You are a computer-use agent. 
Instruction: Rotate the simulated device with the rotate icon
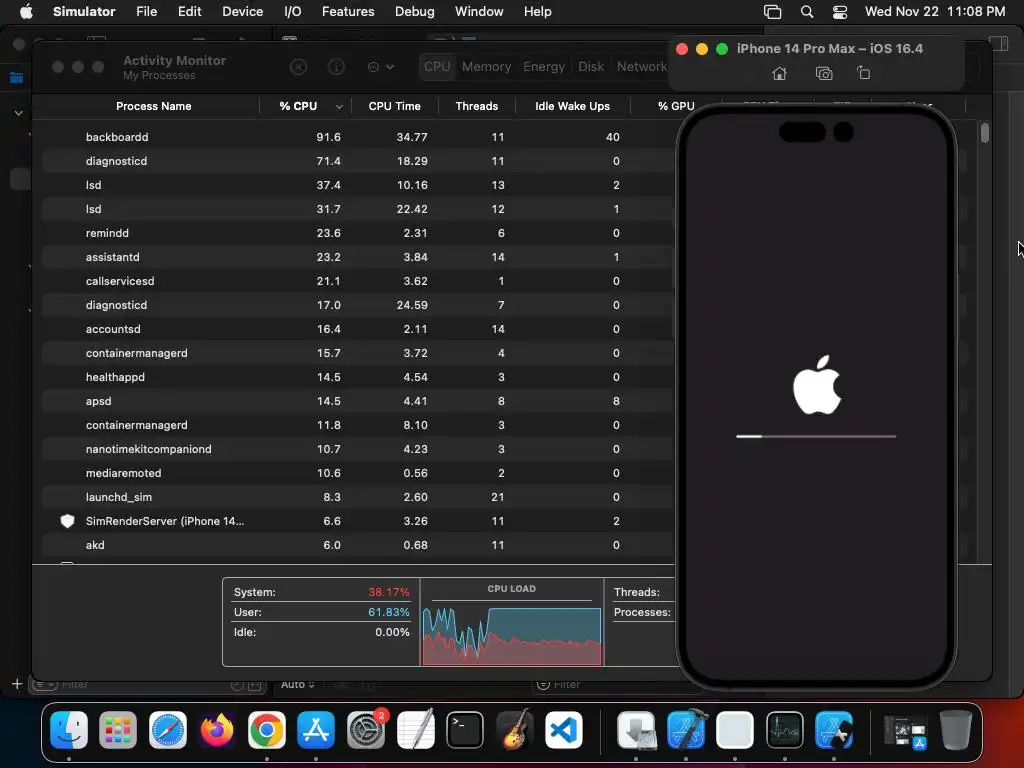coord(863,73)
